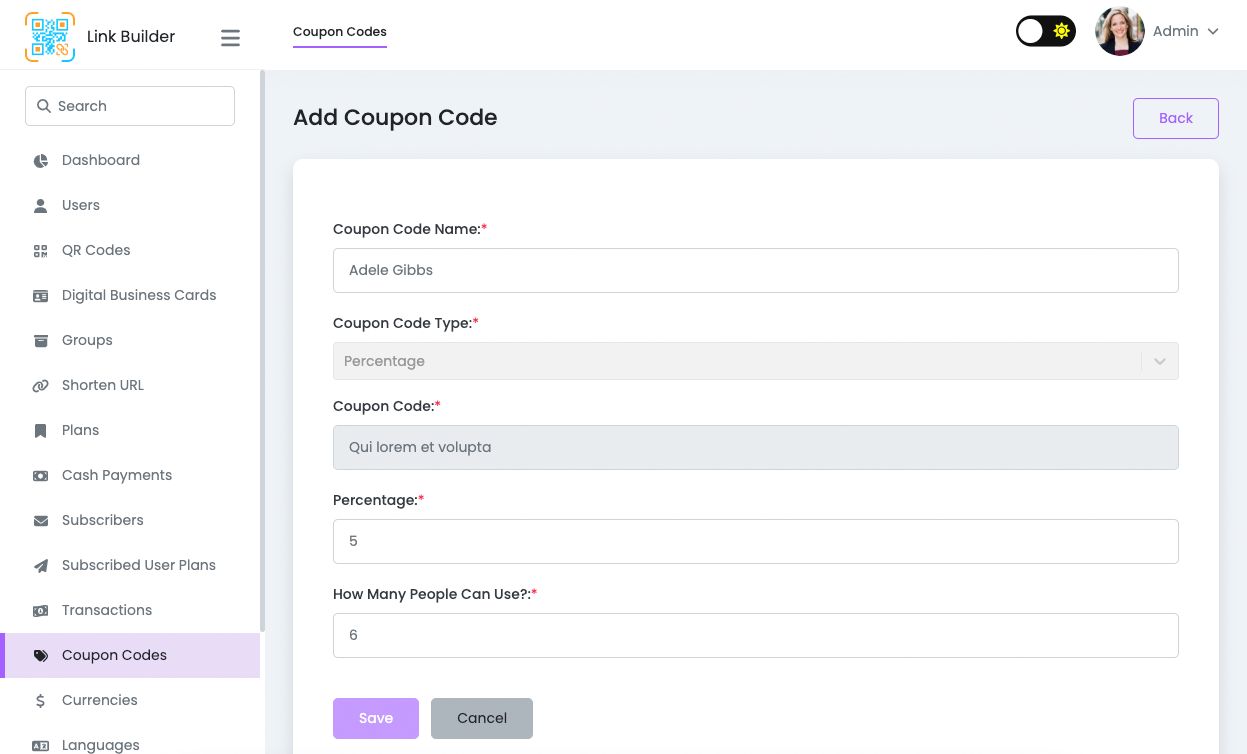Click the Subscribers envelope icon
Screen dimensions: 1247x754
point(41,521)
